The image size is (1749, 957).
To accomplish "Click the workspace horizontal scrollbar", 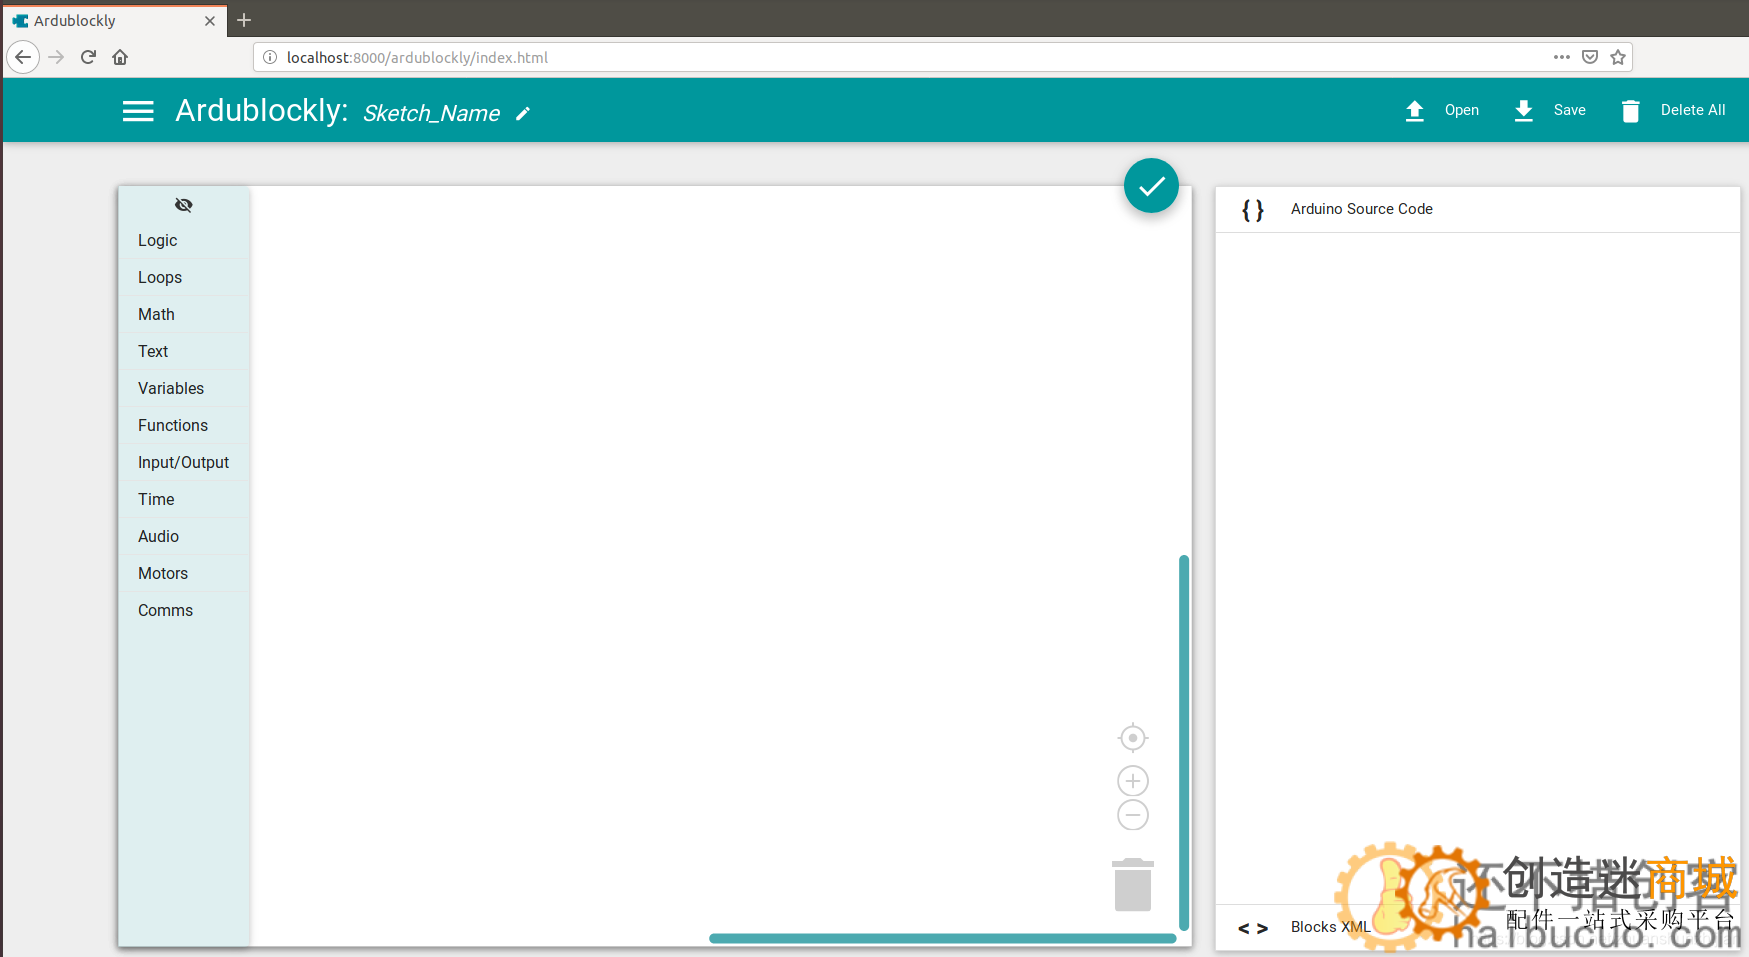I will (943, 938).
